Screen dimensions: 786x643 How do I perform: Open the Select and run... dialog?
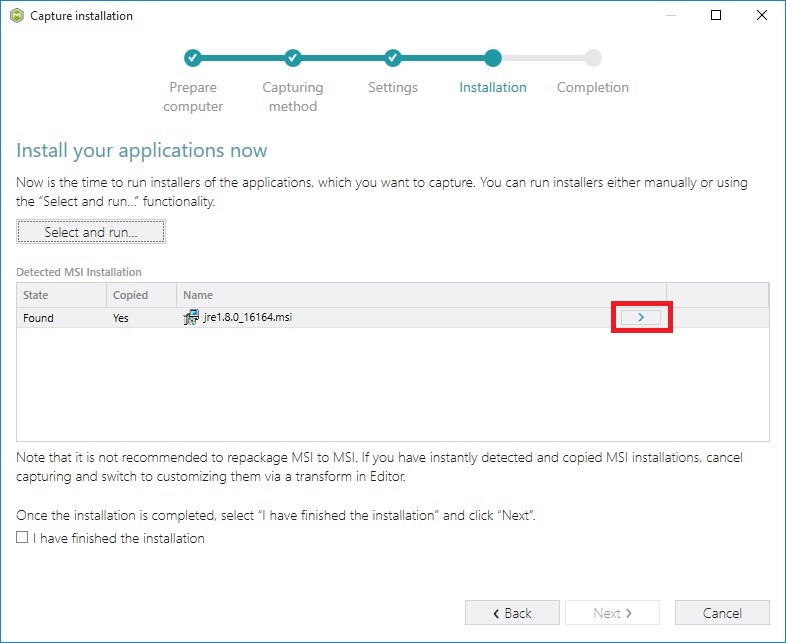(x=91, y=232)
